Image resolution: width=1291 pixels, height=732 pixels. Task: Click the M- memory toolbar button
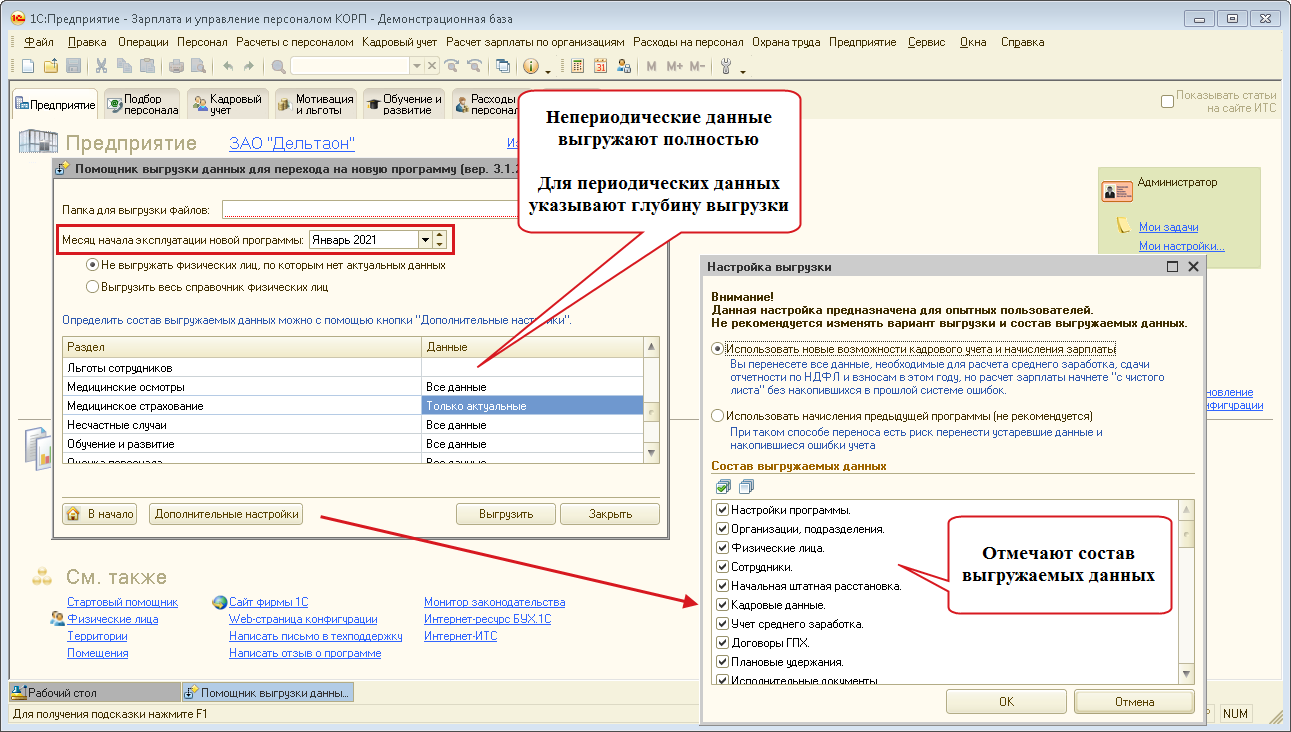(697, 66)
